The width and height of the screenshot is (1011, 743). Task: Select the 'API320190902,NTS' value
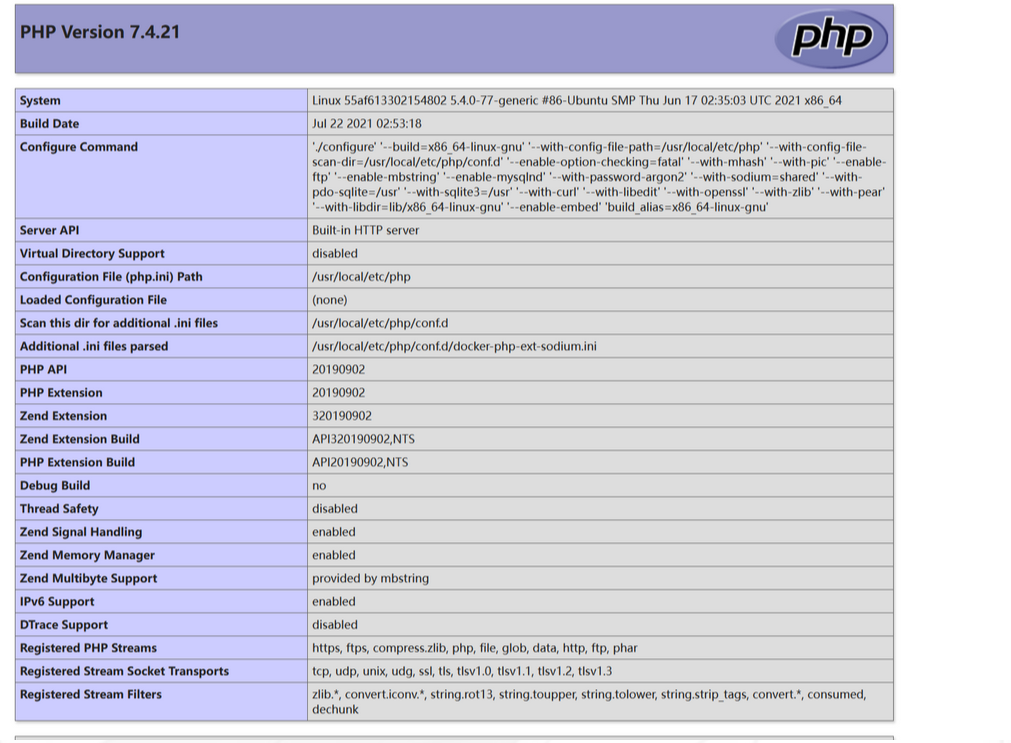coord(363,439)
